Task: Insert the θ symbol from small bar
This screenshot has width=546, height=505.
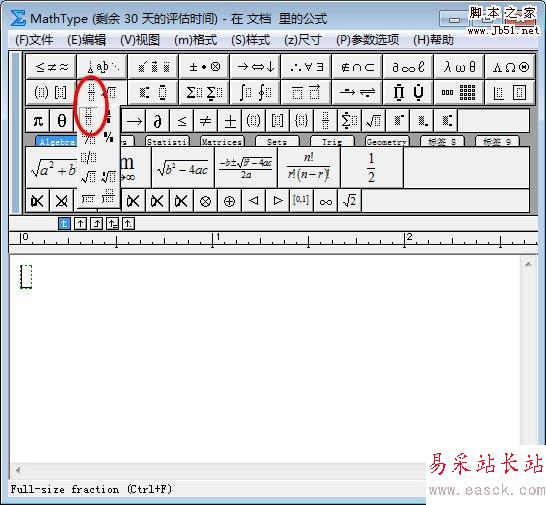Action: (x=62, y=121)
